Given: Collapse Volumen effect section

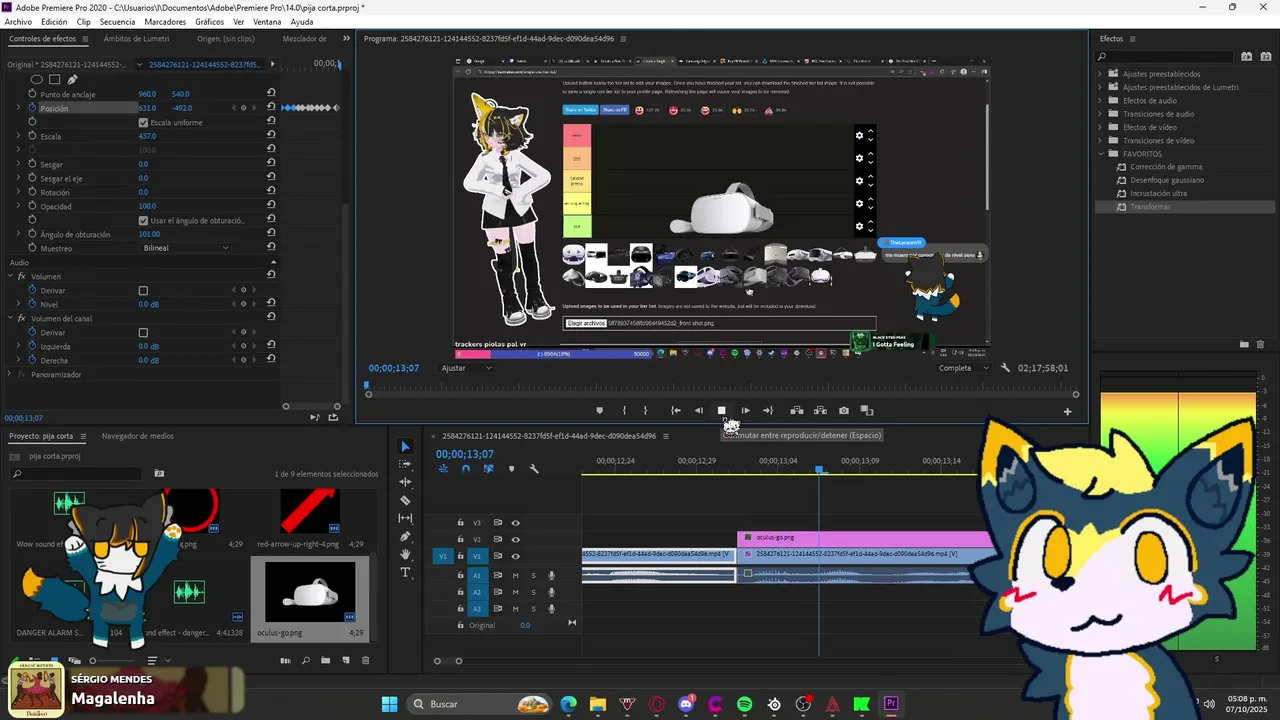Looking at the screenshot, I should click(x=9, y=276).
